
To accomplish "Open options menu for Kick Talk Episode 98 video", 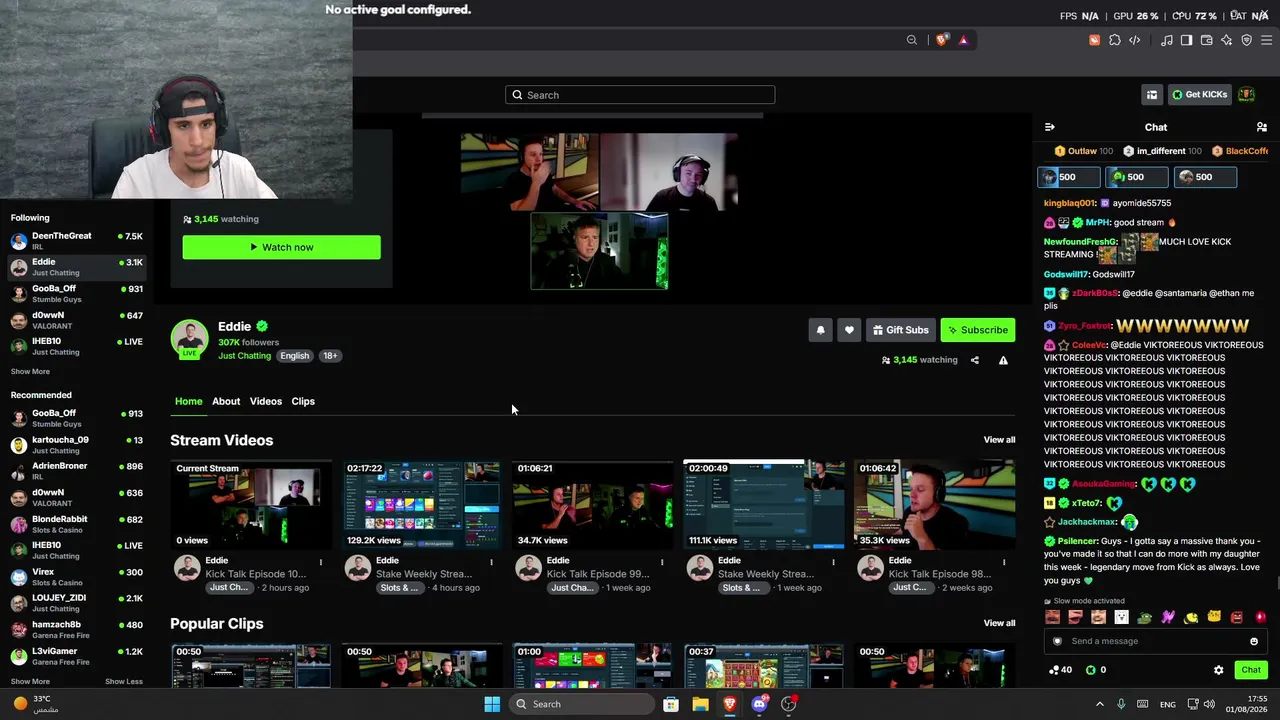I will [x=1004, y=562].
